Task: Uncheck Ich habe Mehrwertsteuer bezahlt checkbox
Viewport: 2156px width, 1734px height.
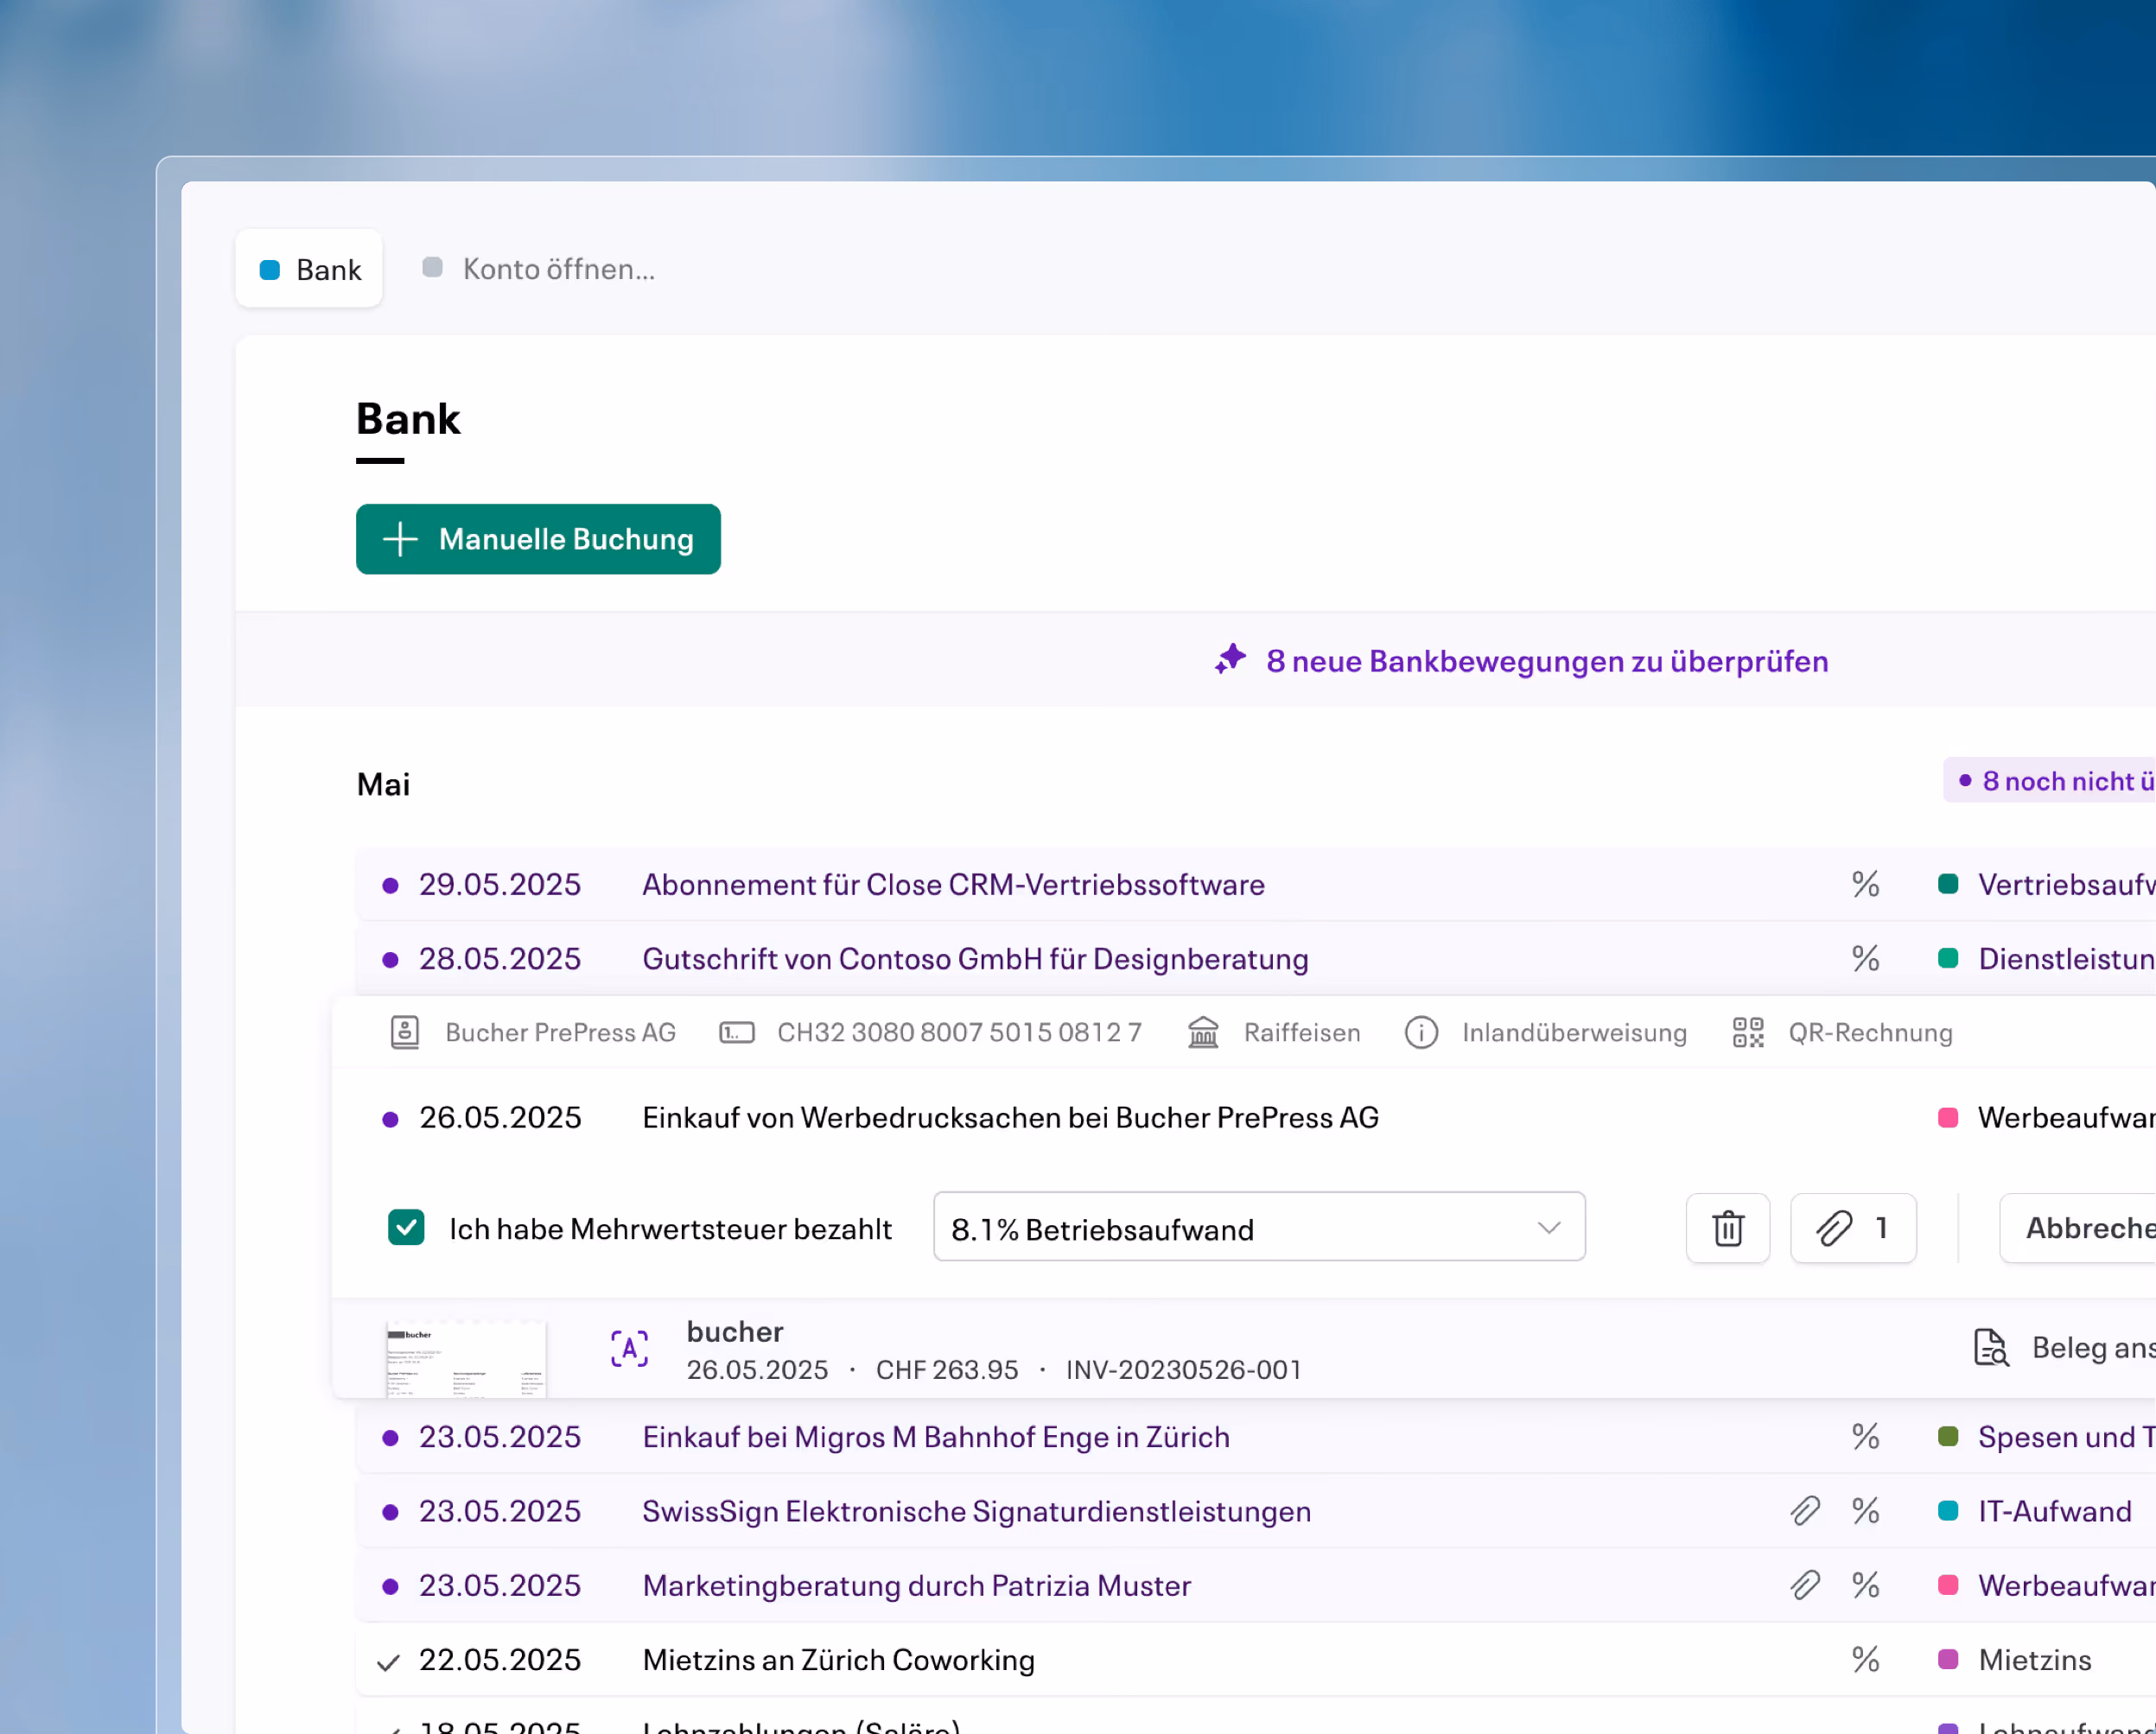Action: (x=406, y=1227)
